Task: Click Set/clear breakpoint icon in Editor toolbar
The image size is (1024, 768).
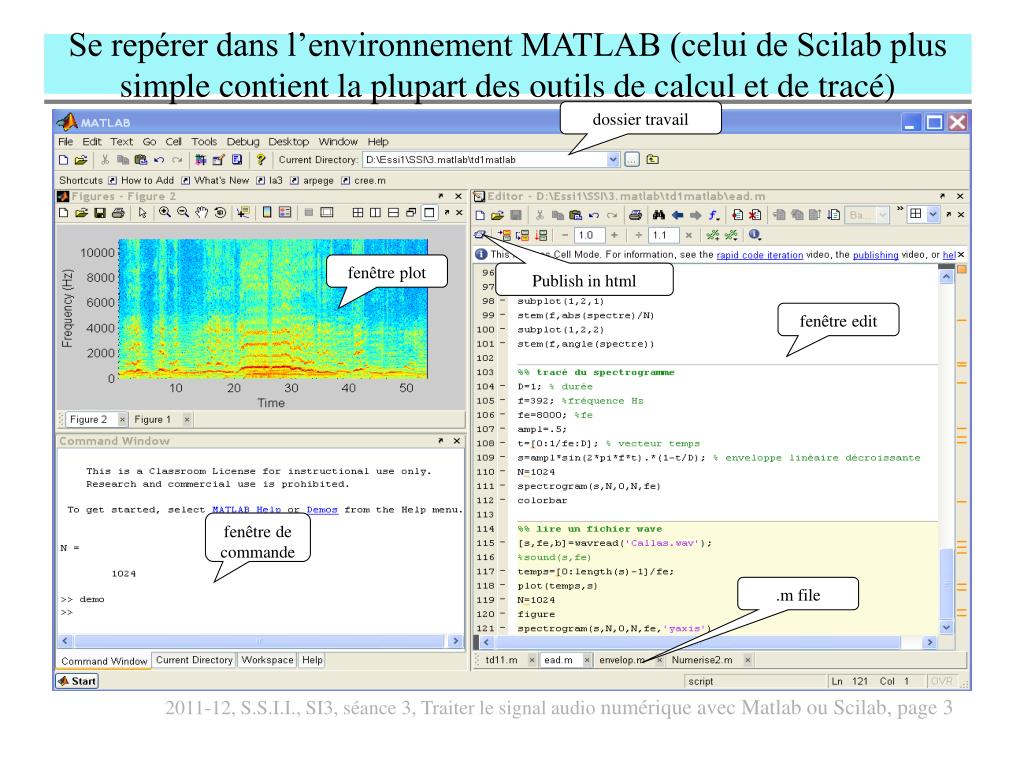Action: point(737,215)
